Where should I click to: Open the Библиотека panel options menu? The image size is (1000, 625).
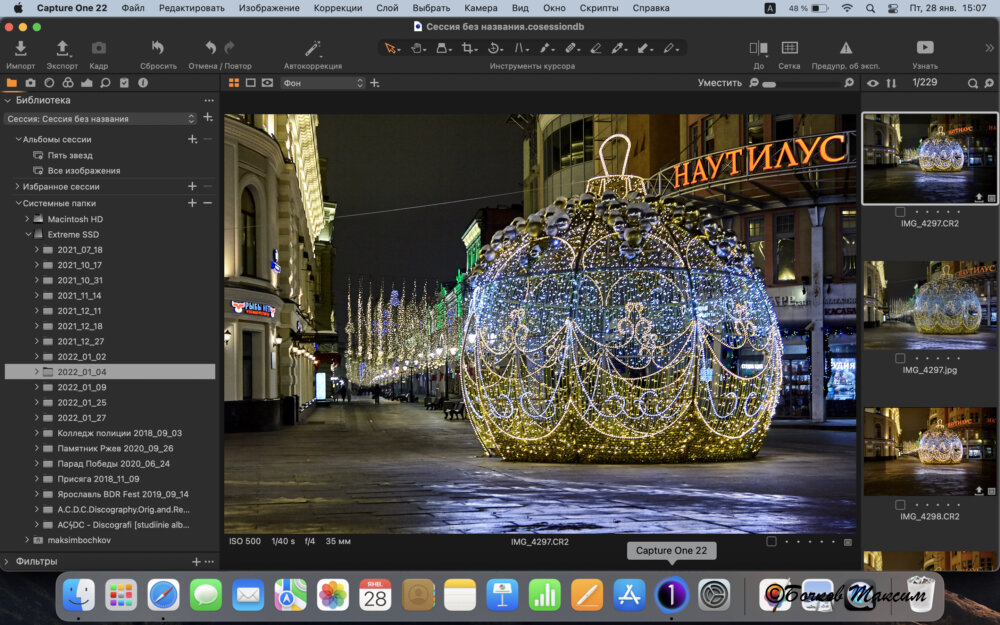tap(209, 101)
